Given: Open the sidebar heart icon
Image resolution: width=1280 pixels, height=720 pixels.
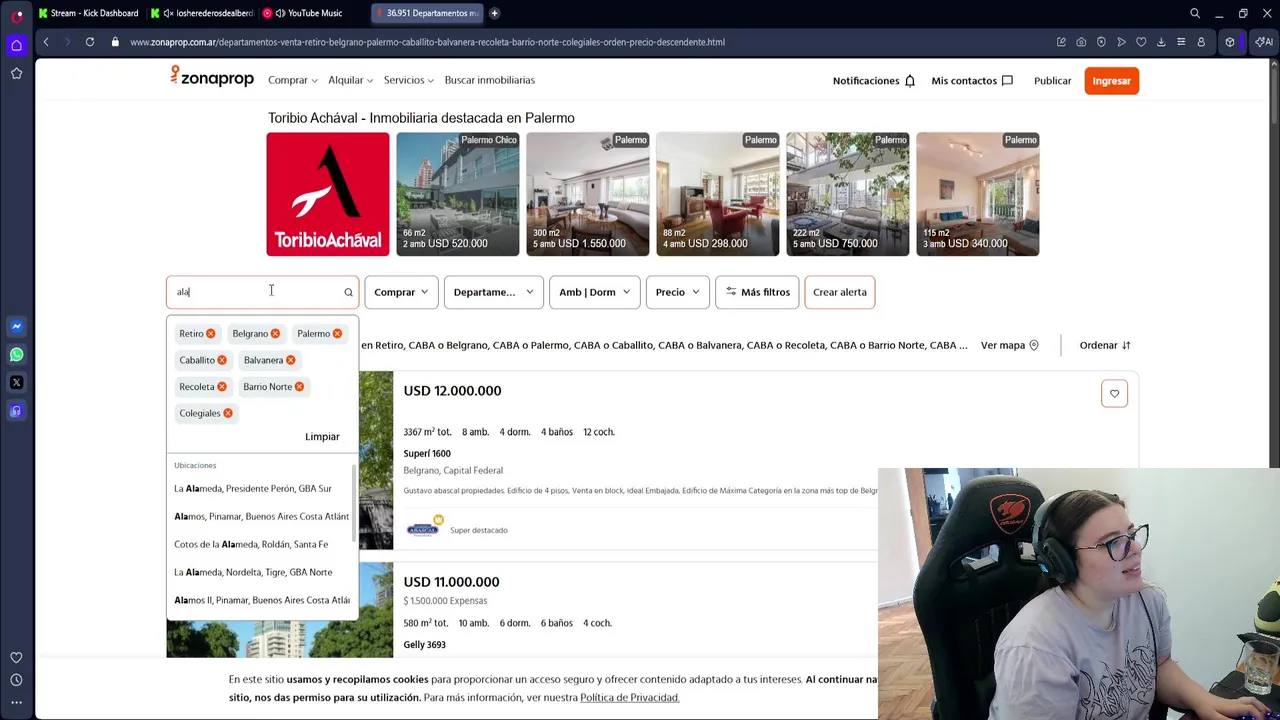Looking at the screenshot, I should [x=16, y=658].
